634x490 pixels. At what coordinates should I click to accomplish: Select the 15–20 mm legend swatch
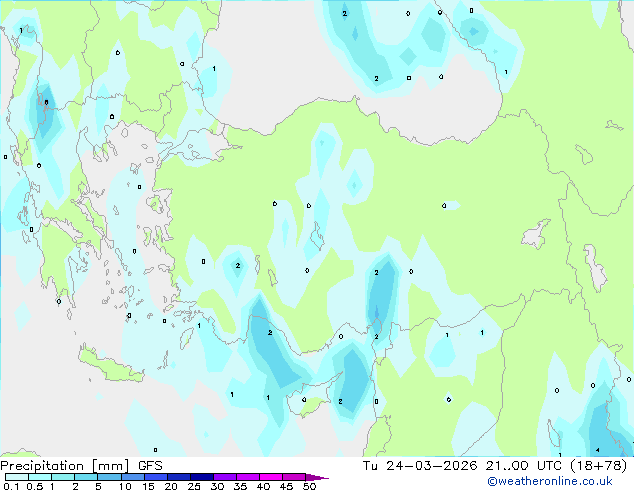pos(155,477)
